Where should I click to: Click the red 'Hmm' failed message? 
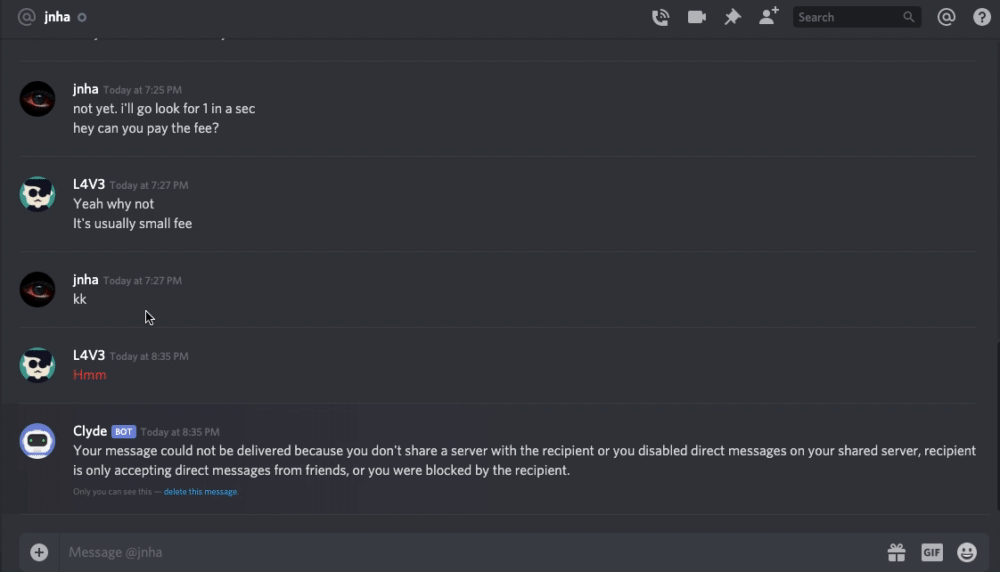click(x=90, y=375)
